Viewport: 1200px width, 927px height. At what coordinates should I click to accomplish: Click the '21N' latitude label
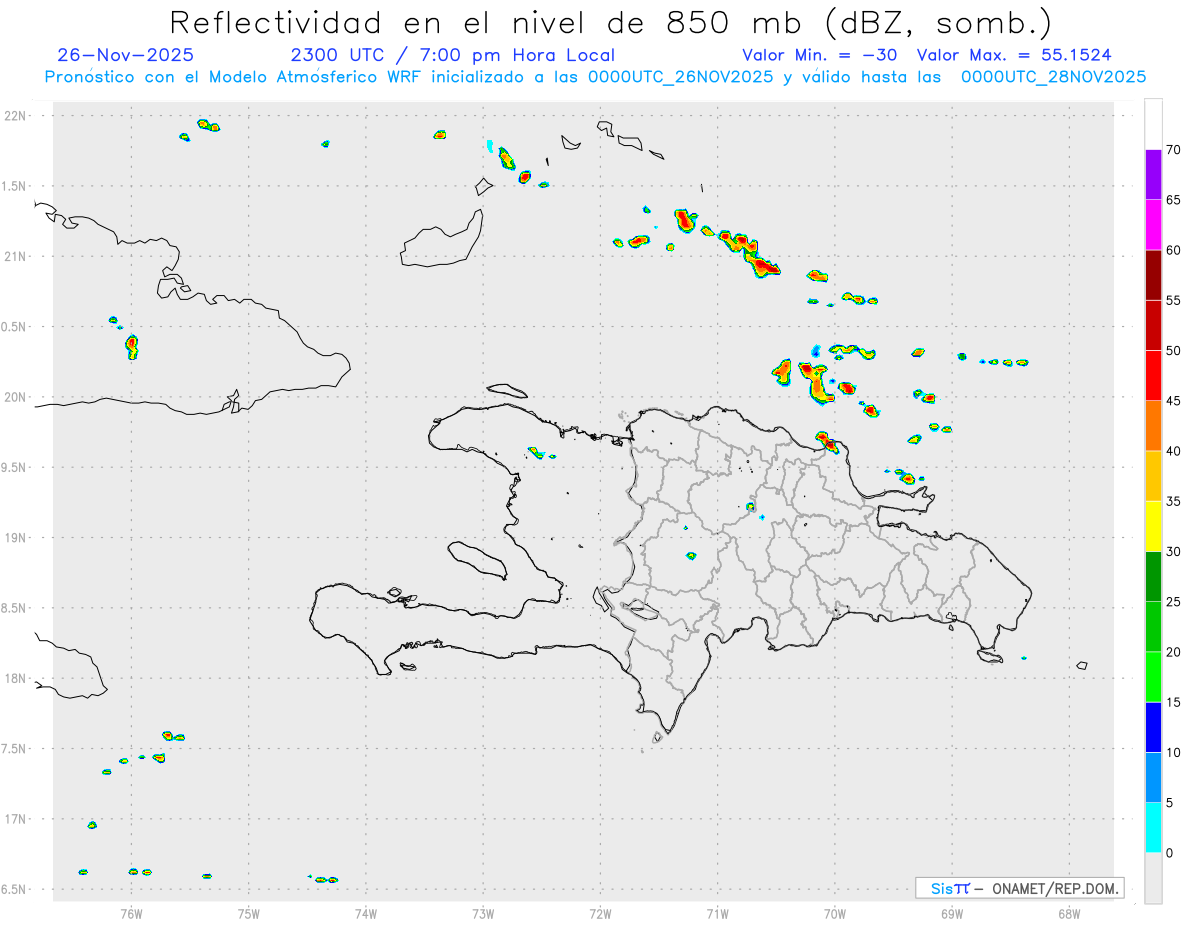point(17,256)
